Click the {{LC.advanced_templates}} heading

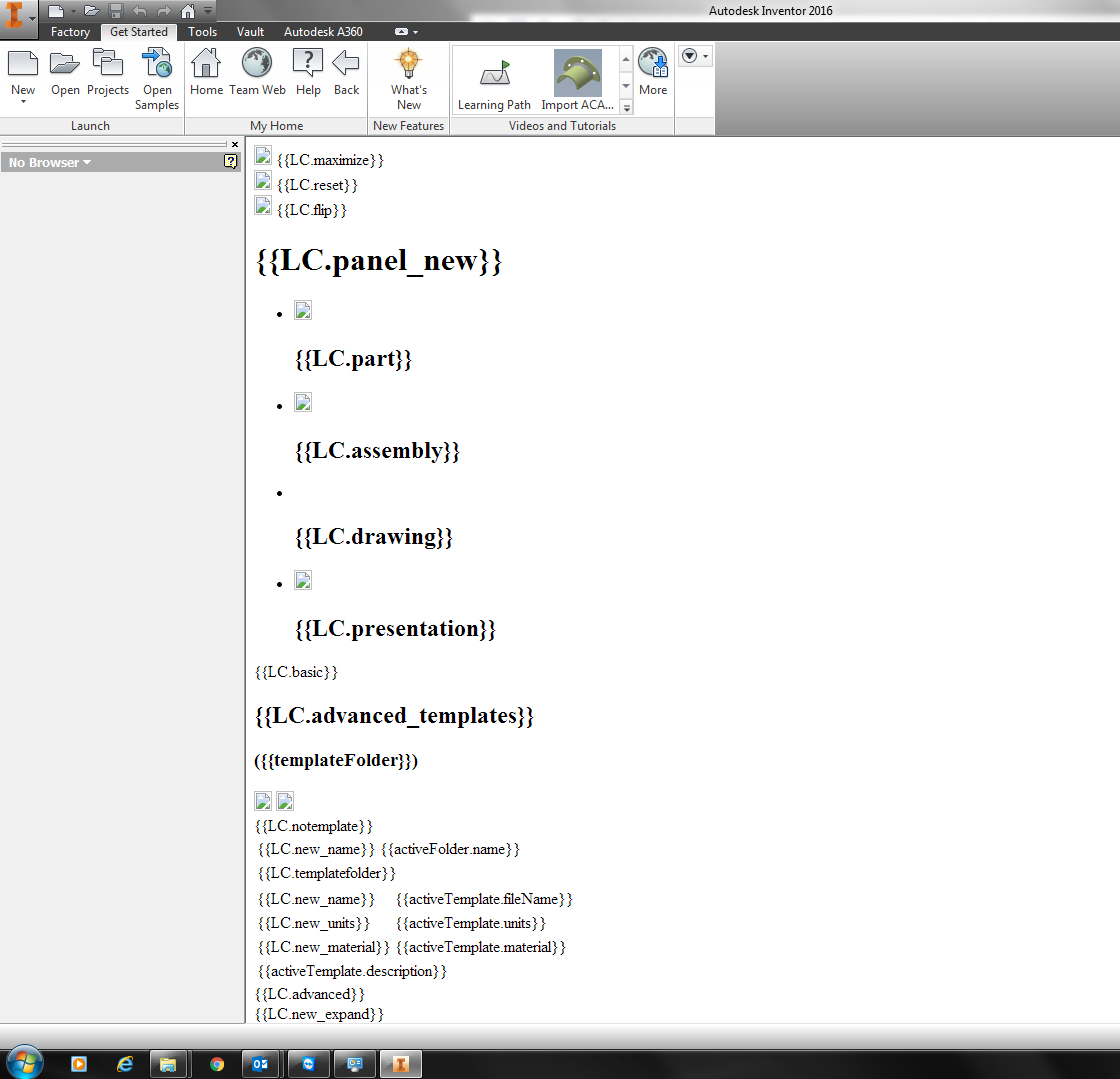(x=394, y=716)
